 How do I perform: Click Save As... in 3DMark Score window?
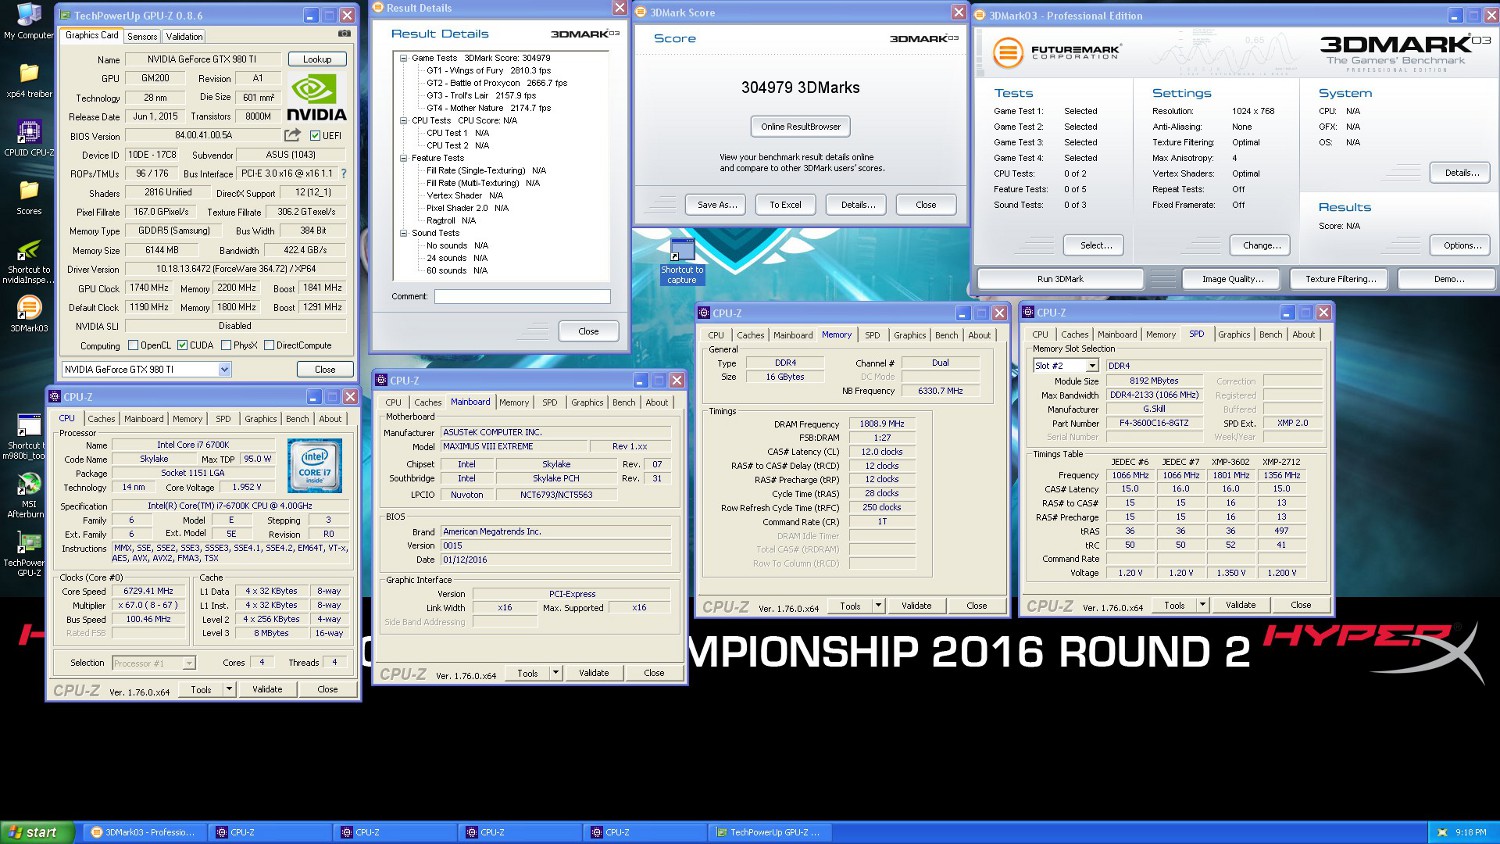(717, 204)
